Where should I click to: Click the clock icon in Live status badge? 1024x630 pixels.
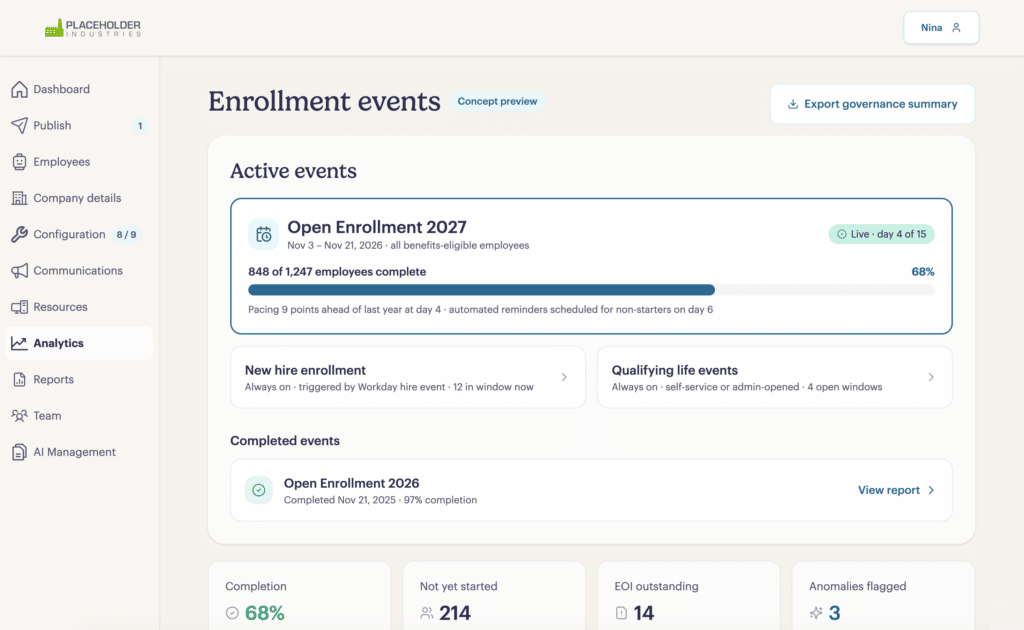[842, 234]
